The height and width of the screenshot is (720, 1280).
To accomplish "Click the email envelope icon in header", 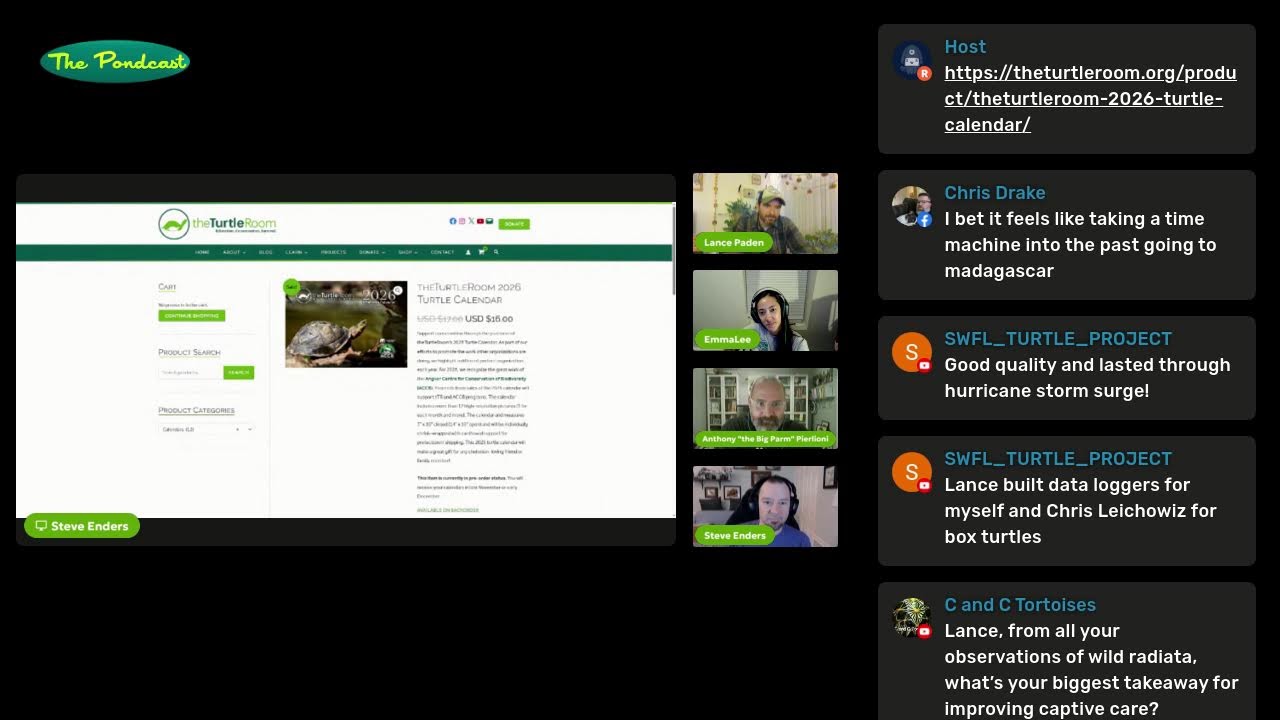I will coord(489,221).
